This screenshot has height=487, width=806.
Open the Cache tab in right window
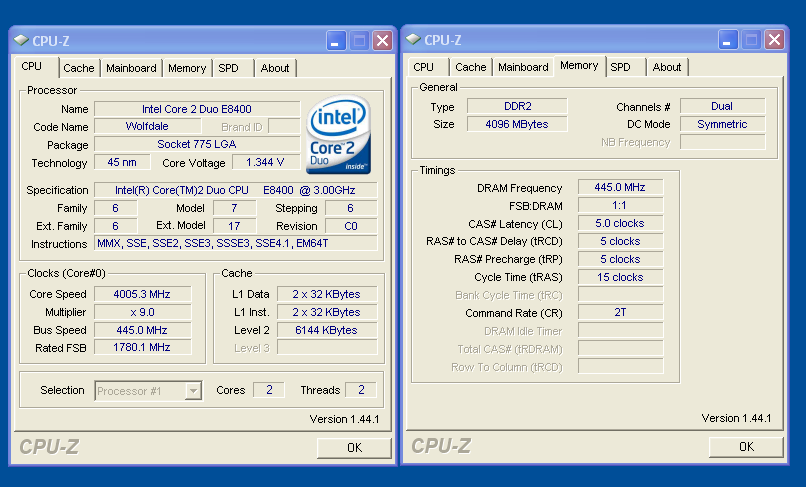click(x=470, y=67)
